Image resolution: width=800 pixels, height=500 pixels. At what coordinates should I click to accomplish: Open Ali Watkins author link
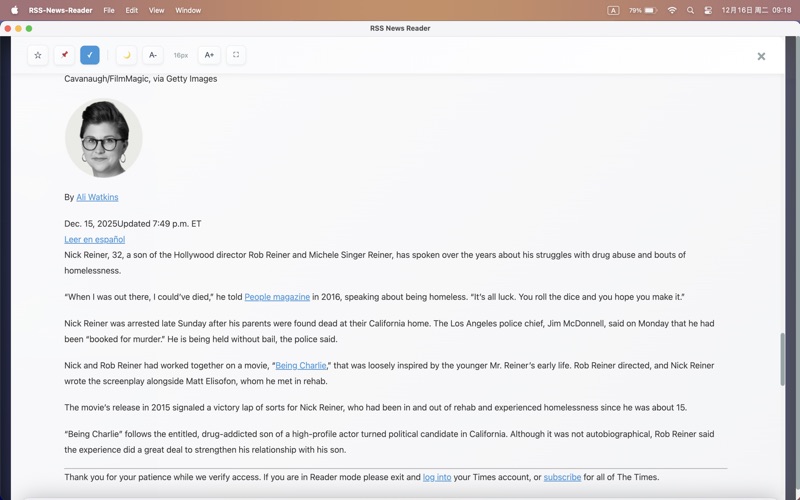tap(97, 197)
